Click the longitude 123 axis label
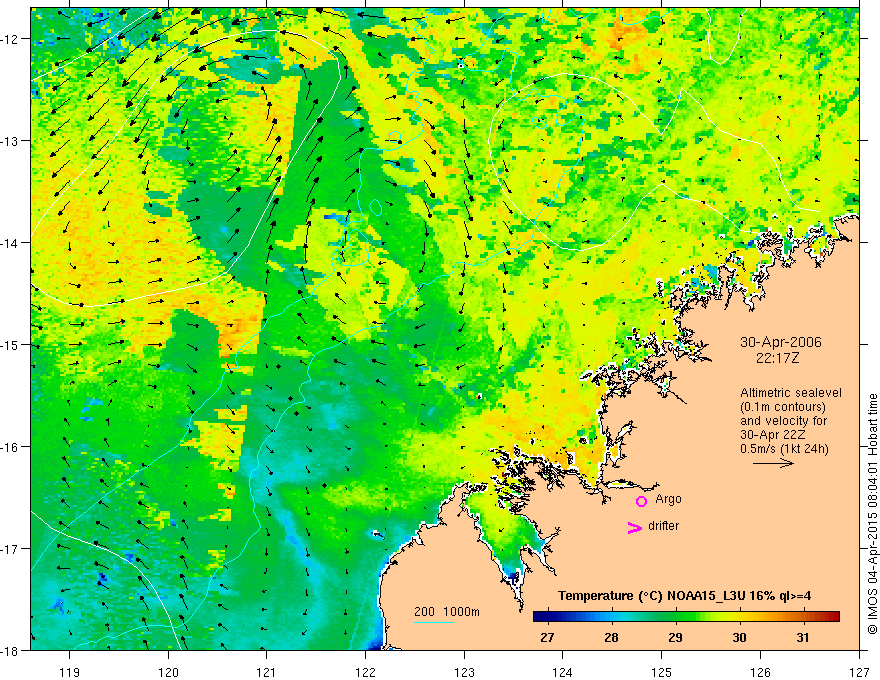Image resolution: width=880 pixels, height=680 pixels. [x=464, y=672]
